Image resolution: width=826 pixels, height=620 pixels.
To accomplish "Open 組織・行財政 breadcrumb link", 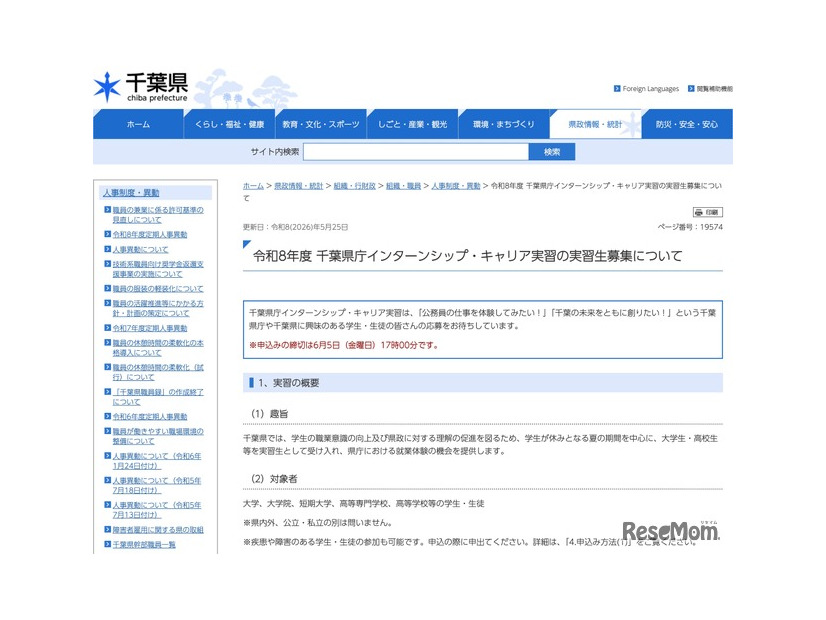I will (x=355, y=186).
